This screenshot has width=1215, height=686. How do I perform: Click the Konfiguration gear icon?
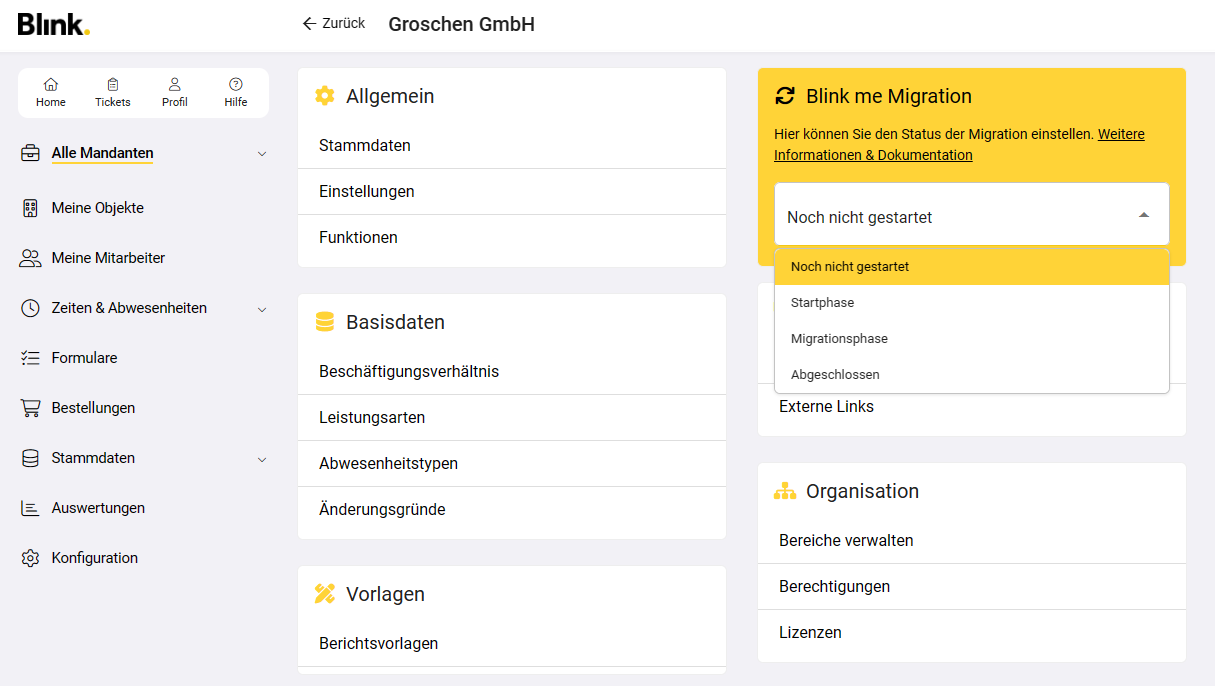[x=30, y=558]
